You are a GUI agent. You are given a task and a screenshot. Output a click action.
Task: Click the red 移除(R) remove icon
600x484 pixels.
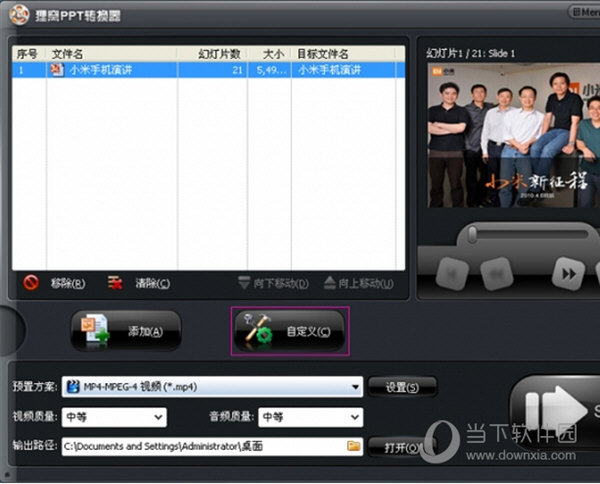click(x=31, y=283)
